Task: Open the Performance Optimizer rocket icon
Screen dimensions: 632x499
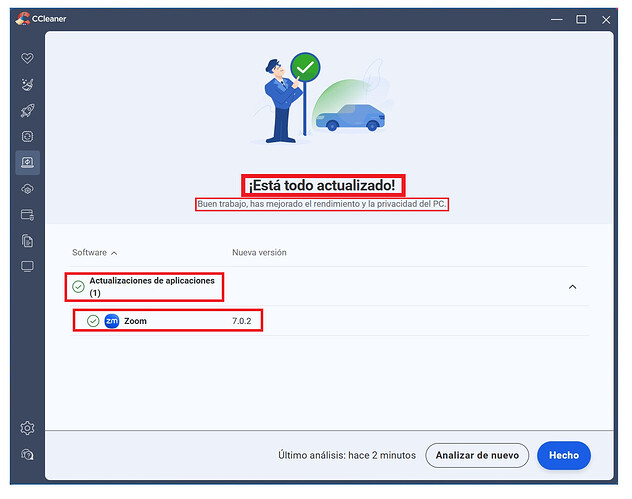Action: click(27, 110)
